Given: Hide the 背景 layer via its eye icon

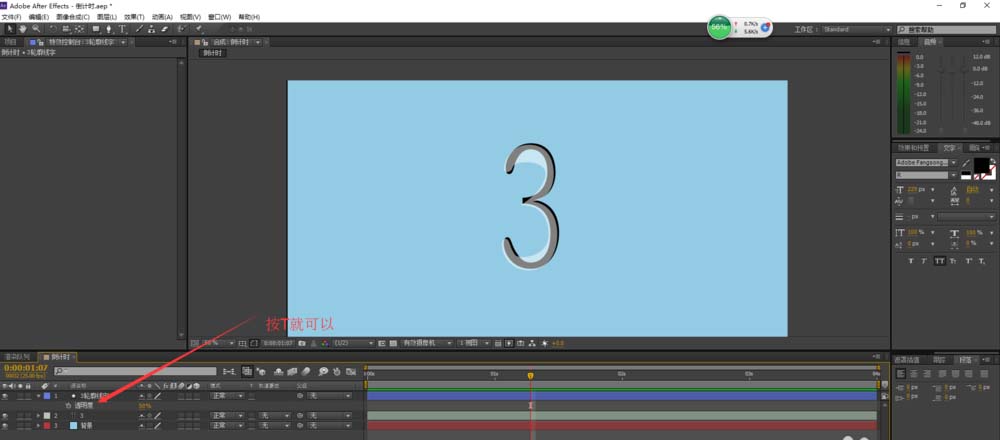Looking at the screenshot, I should tap(5, 425).
